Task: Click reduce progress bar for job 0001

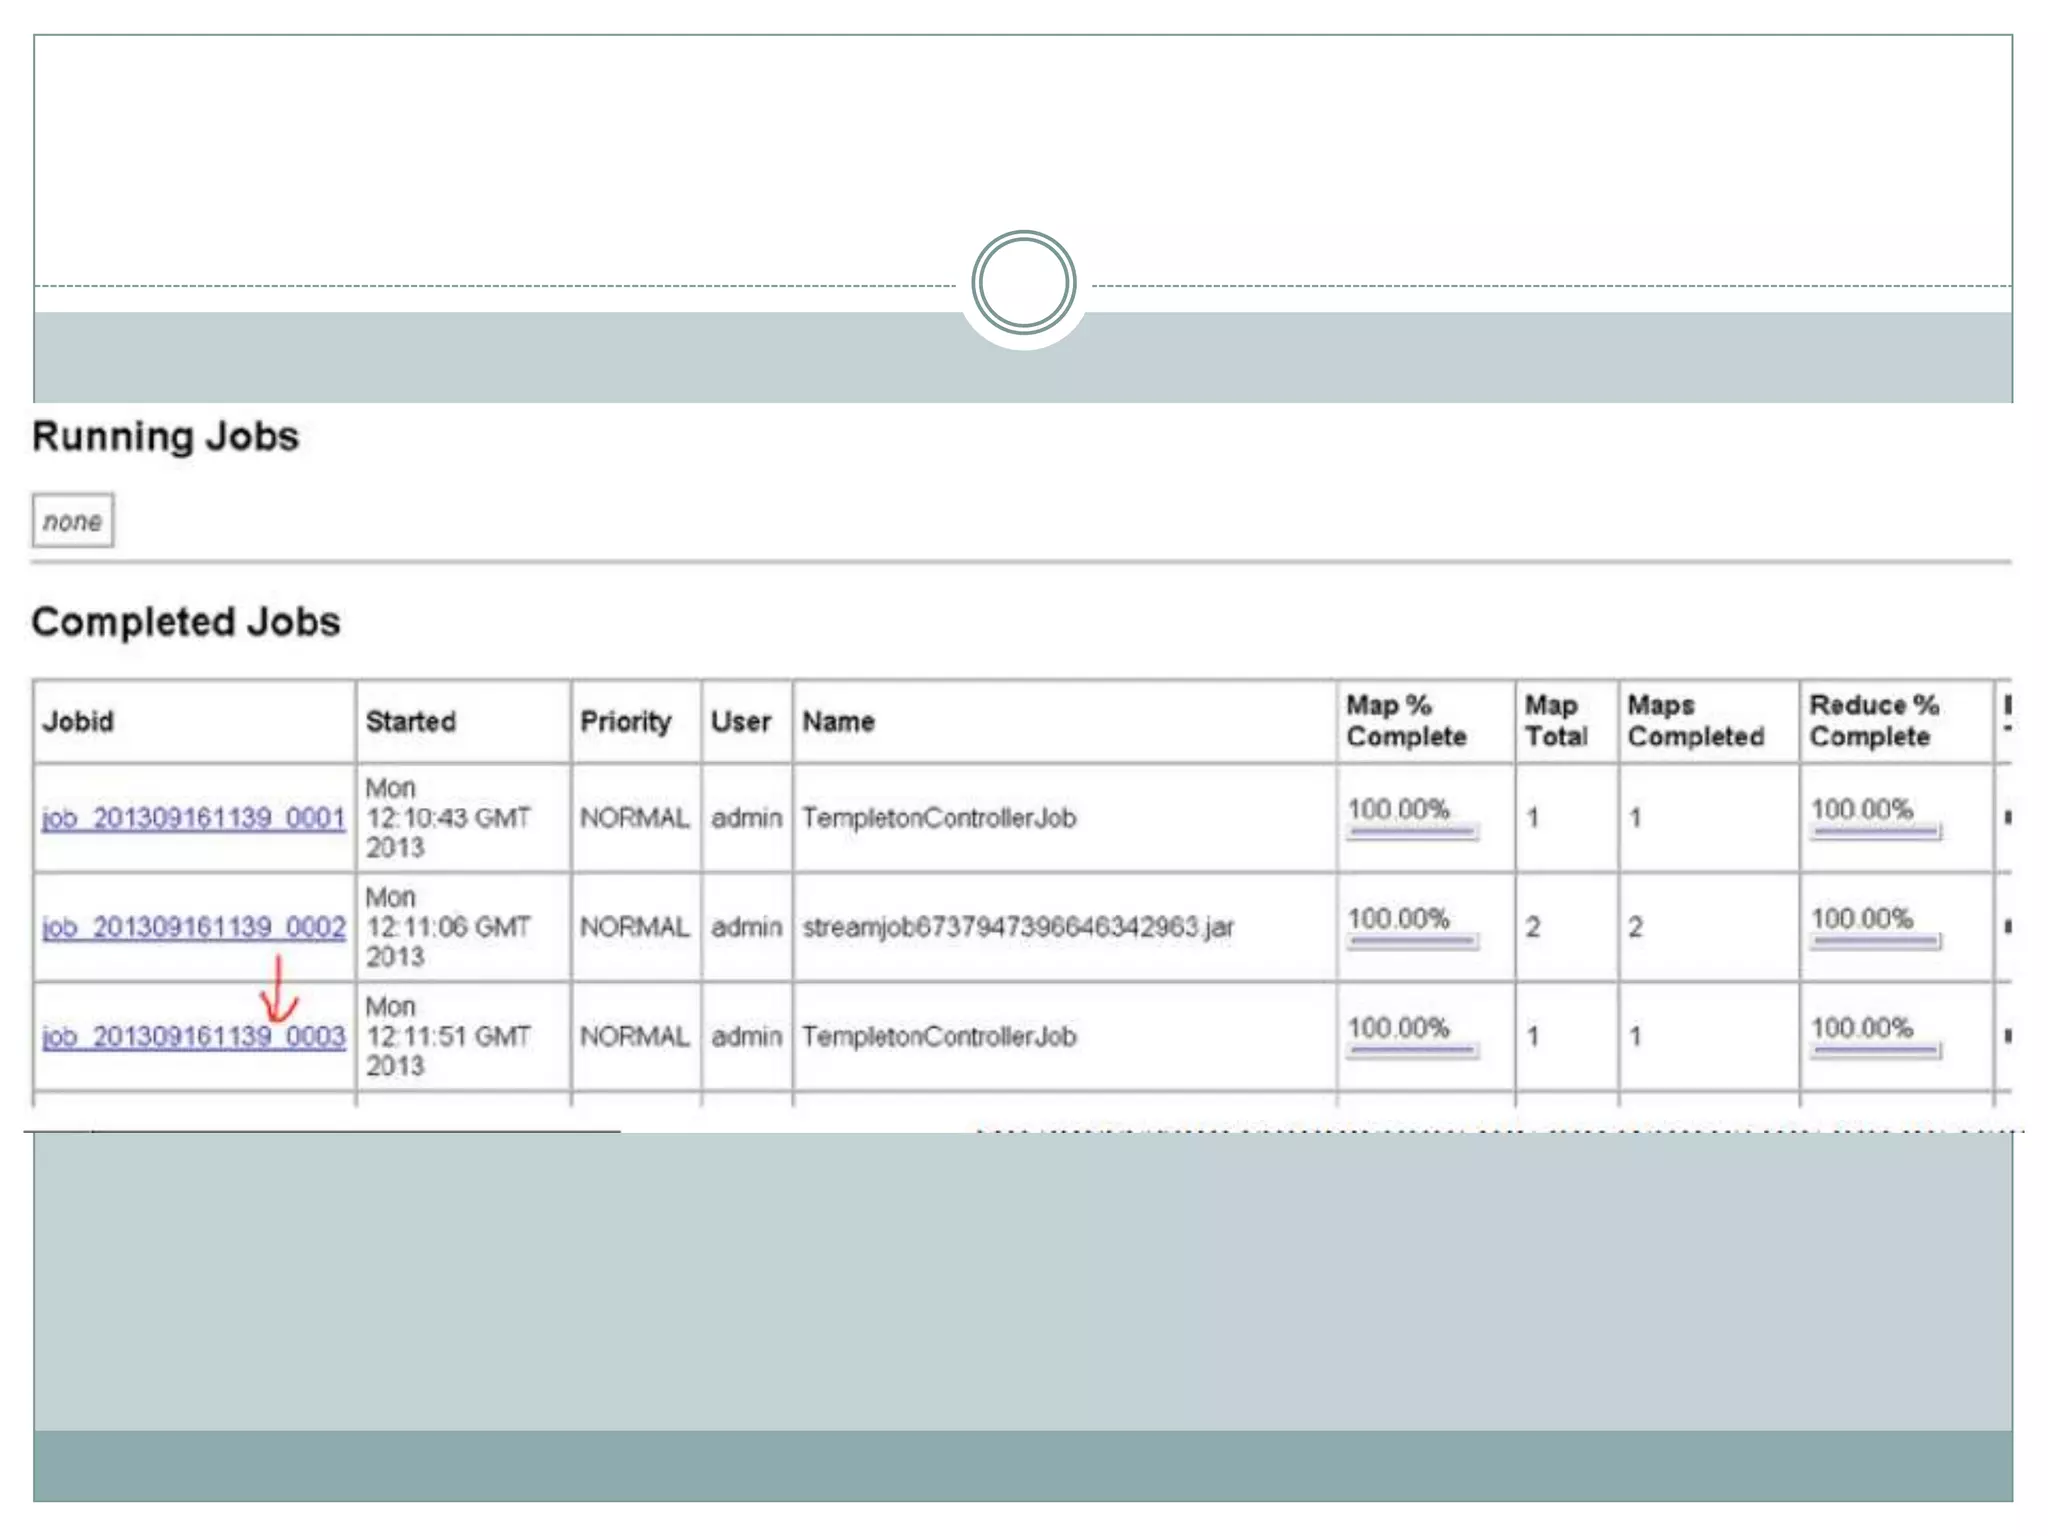Action: click(1876, 832)
